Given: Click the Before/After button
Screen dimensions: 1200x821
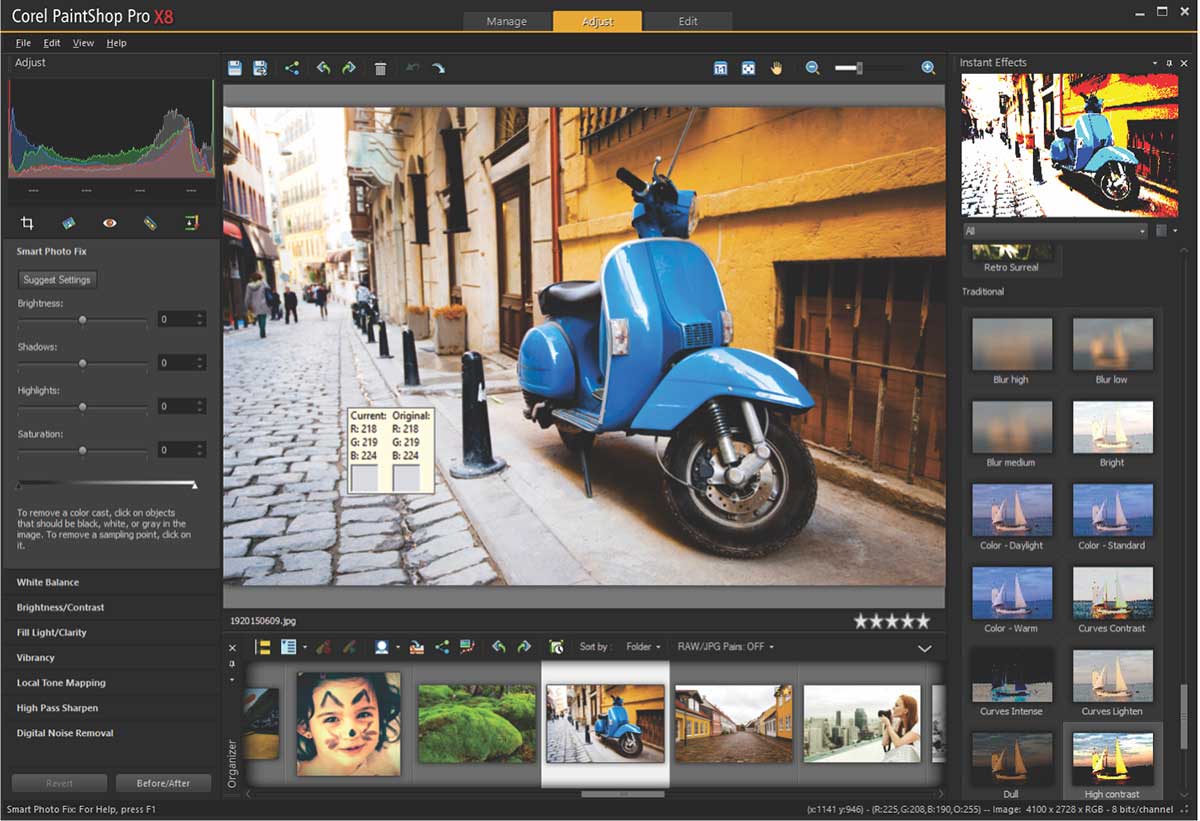Looking at the screenshot, I should [x=162, y=783].
